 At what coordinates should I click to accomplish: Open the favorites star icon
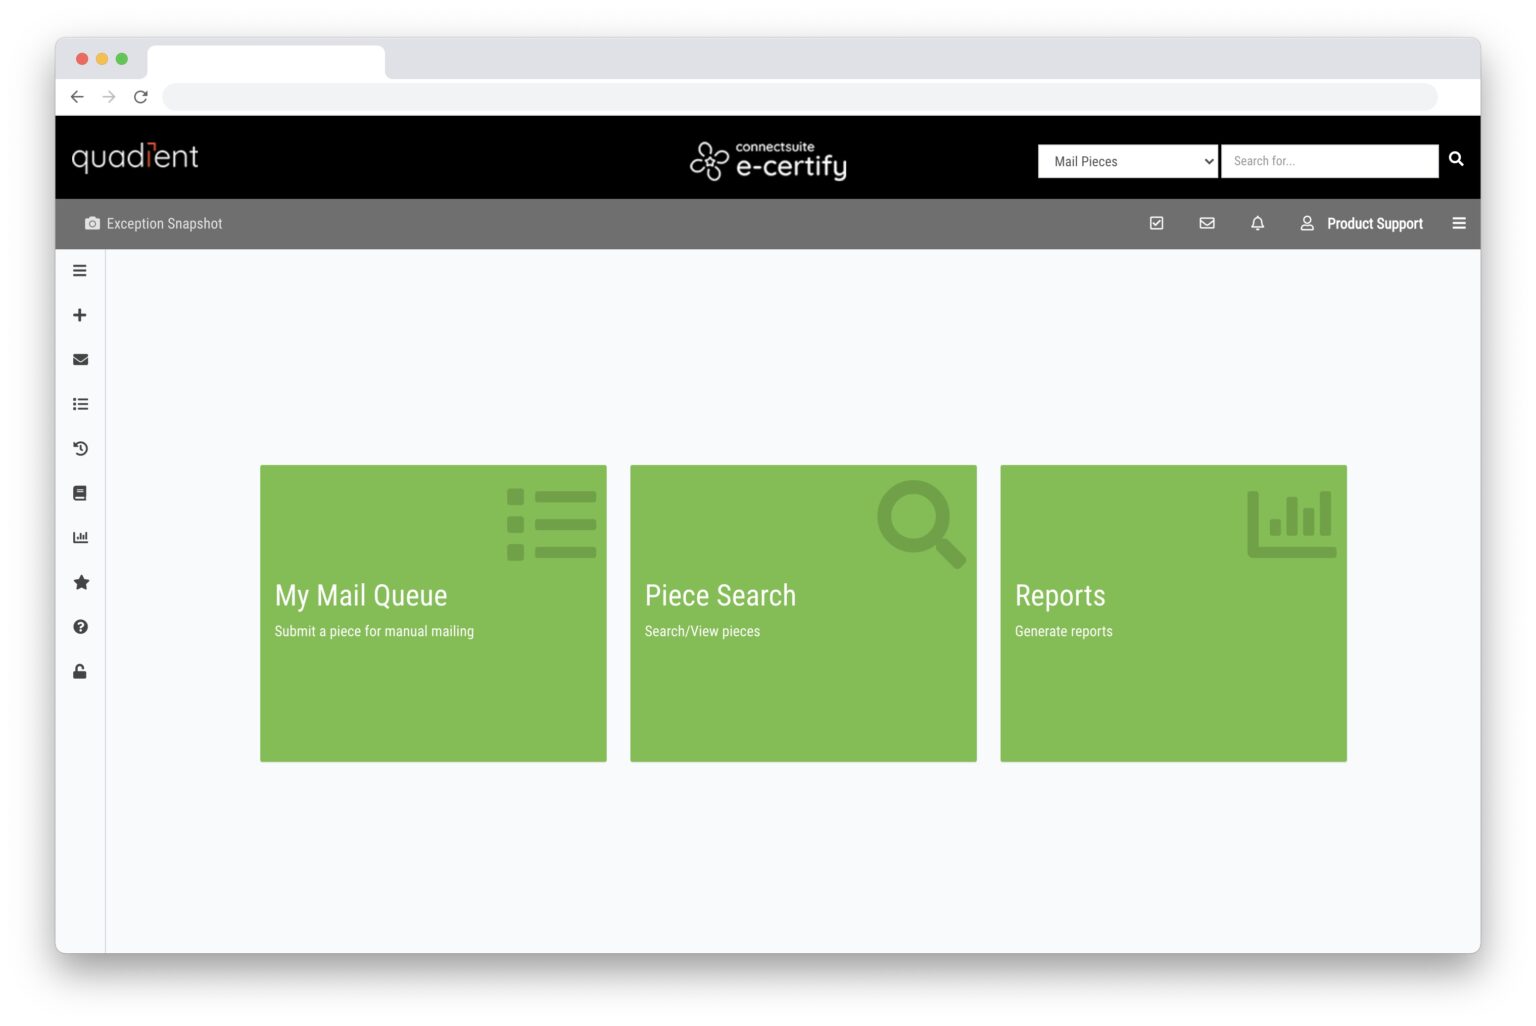point(80,582)
